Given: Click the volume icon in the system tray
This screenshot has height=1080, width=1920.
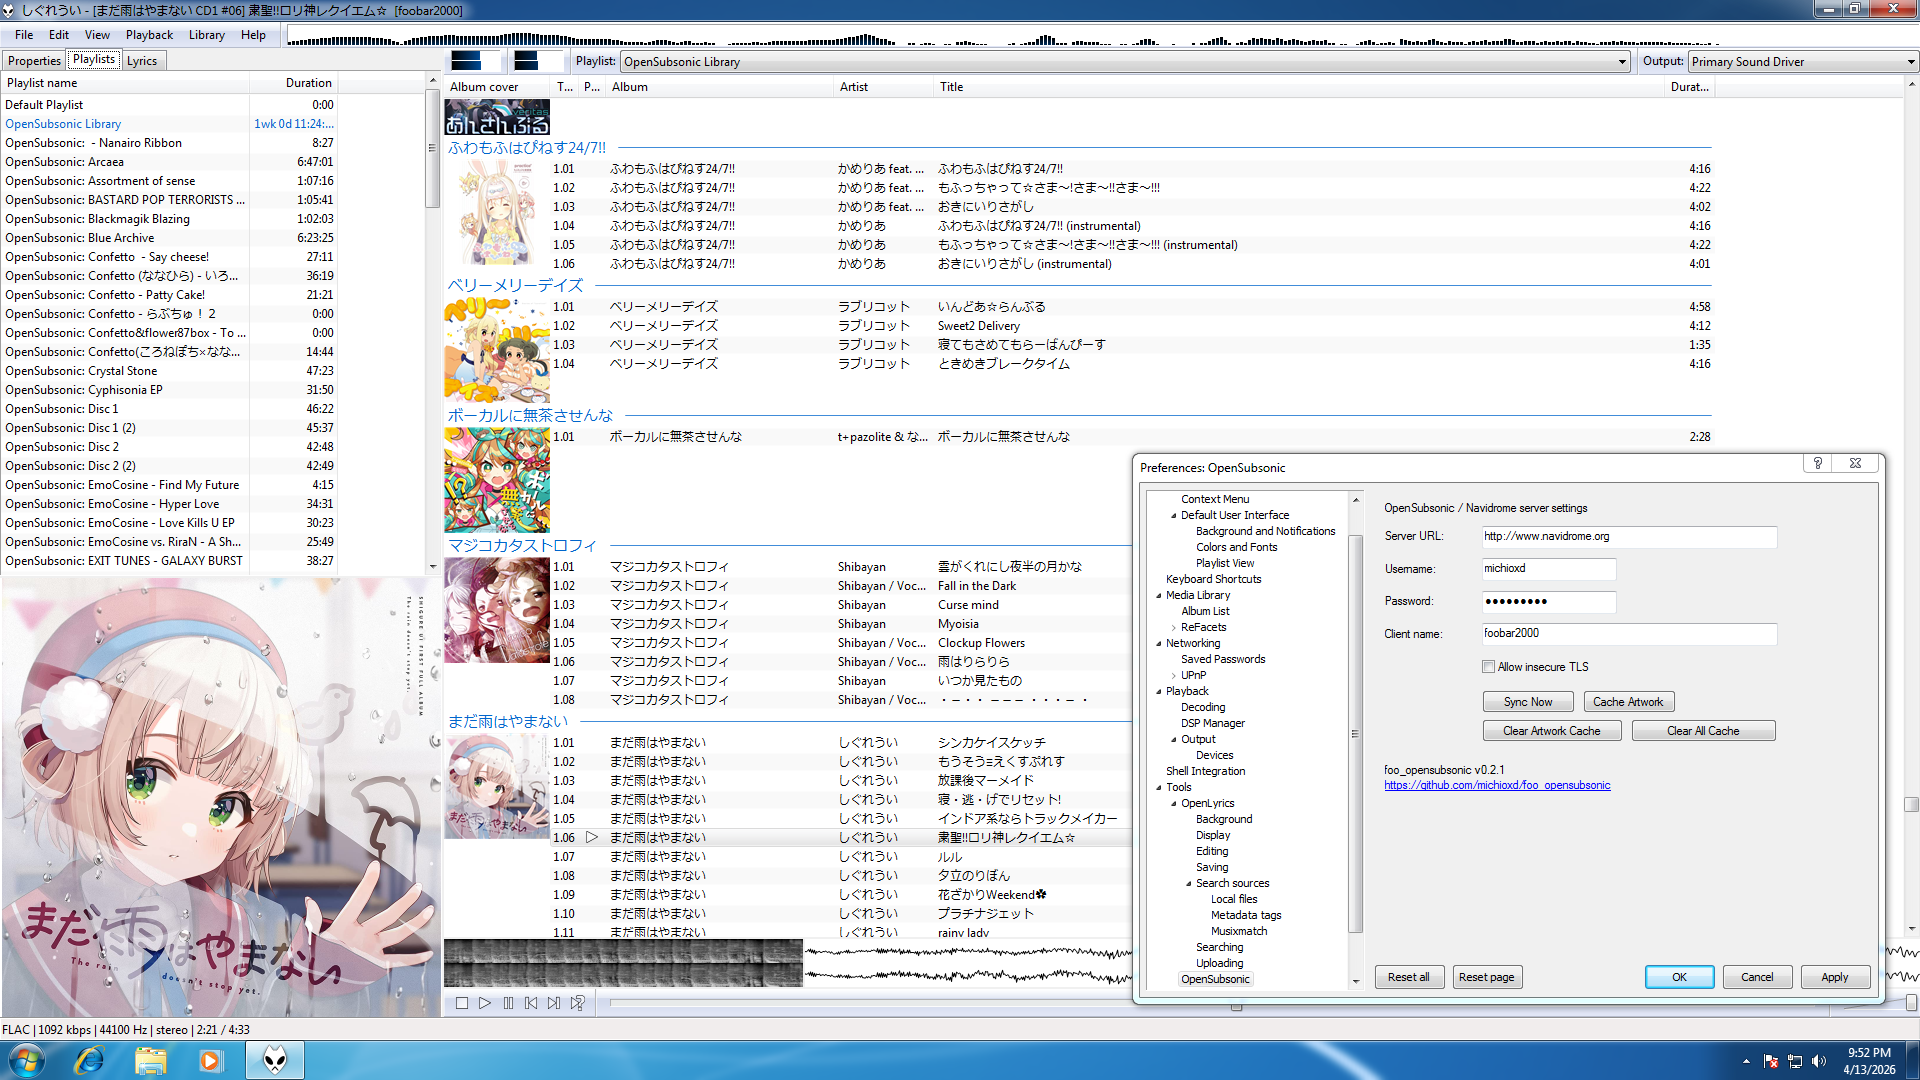Looking at the screenshot, I should [x=1819, y=1061].
